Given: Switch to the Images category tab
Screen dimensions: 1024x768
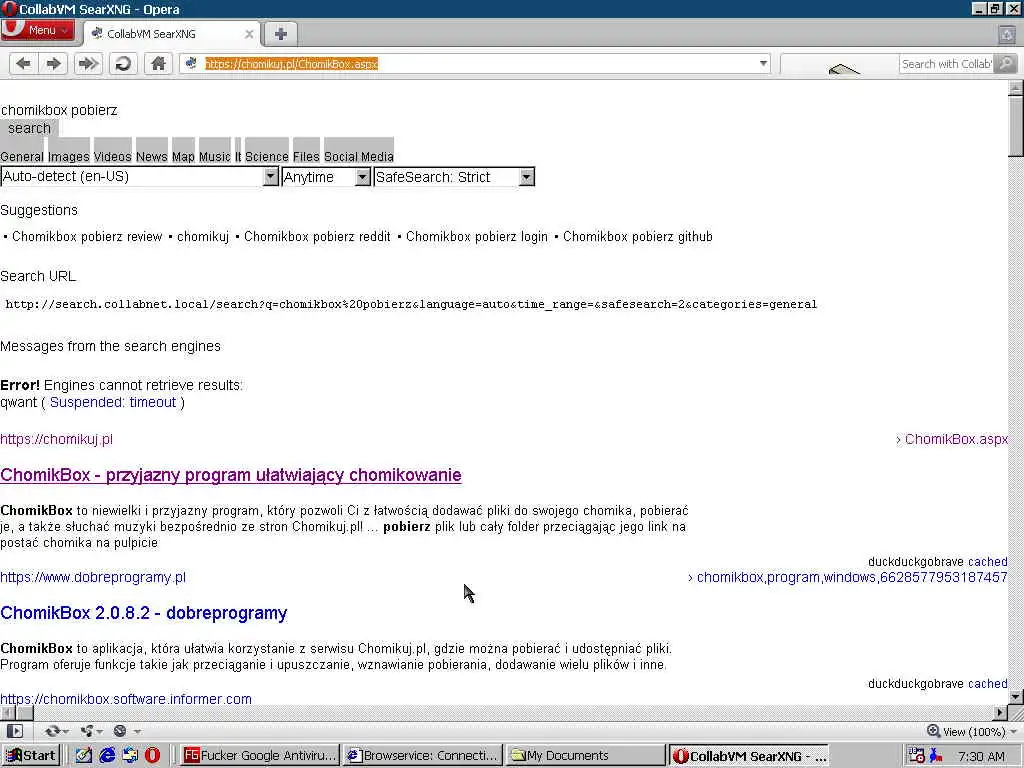Looking at the screenshot, I should pyautogui.click(x=69, y=157).
